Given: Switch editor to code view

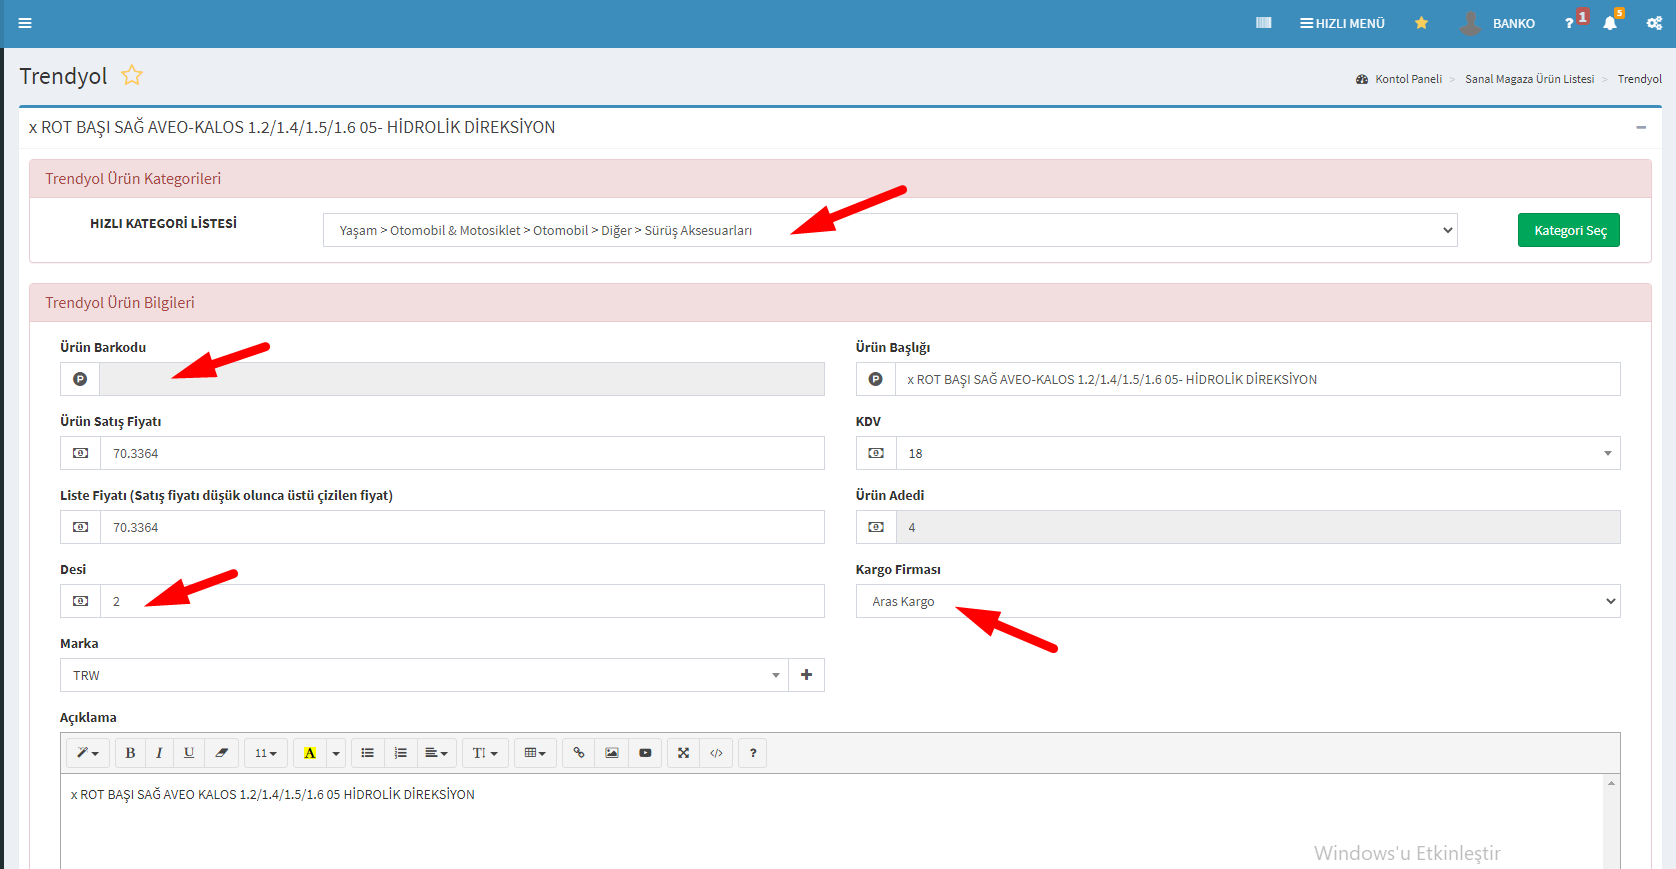Looking at the screenshot, I should tap(716, 753).
